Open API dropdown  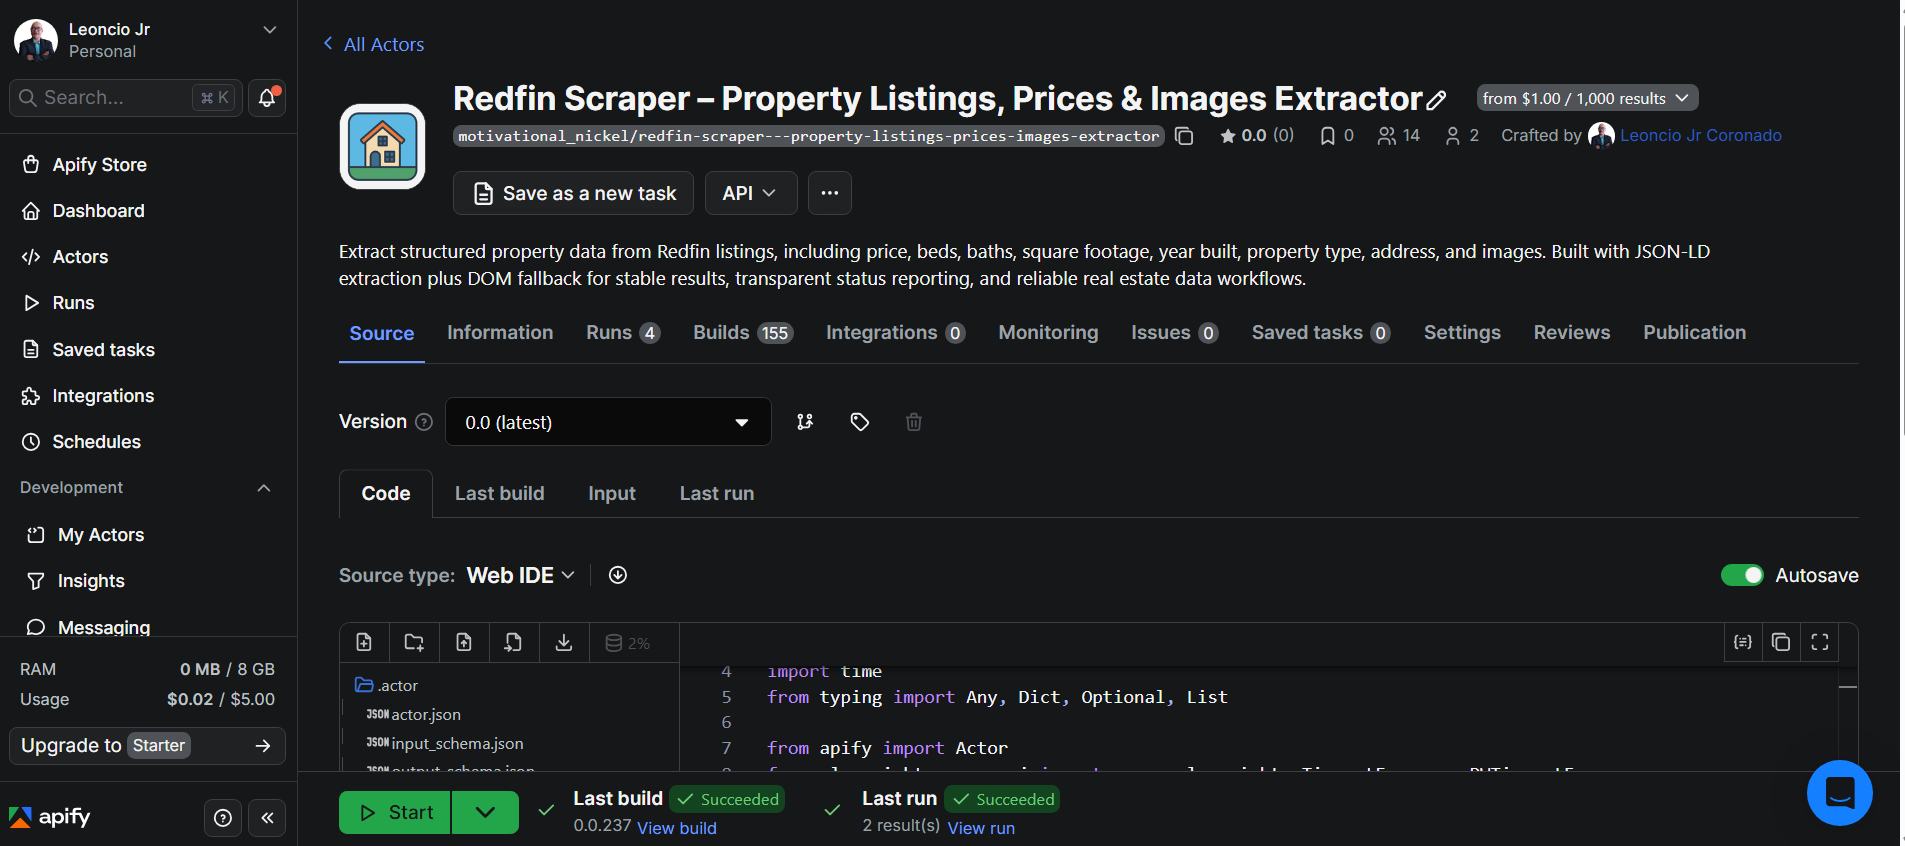point(750,193)
